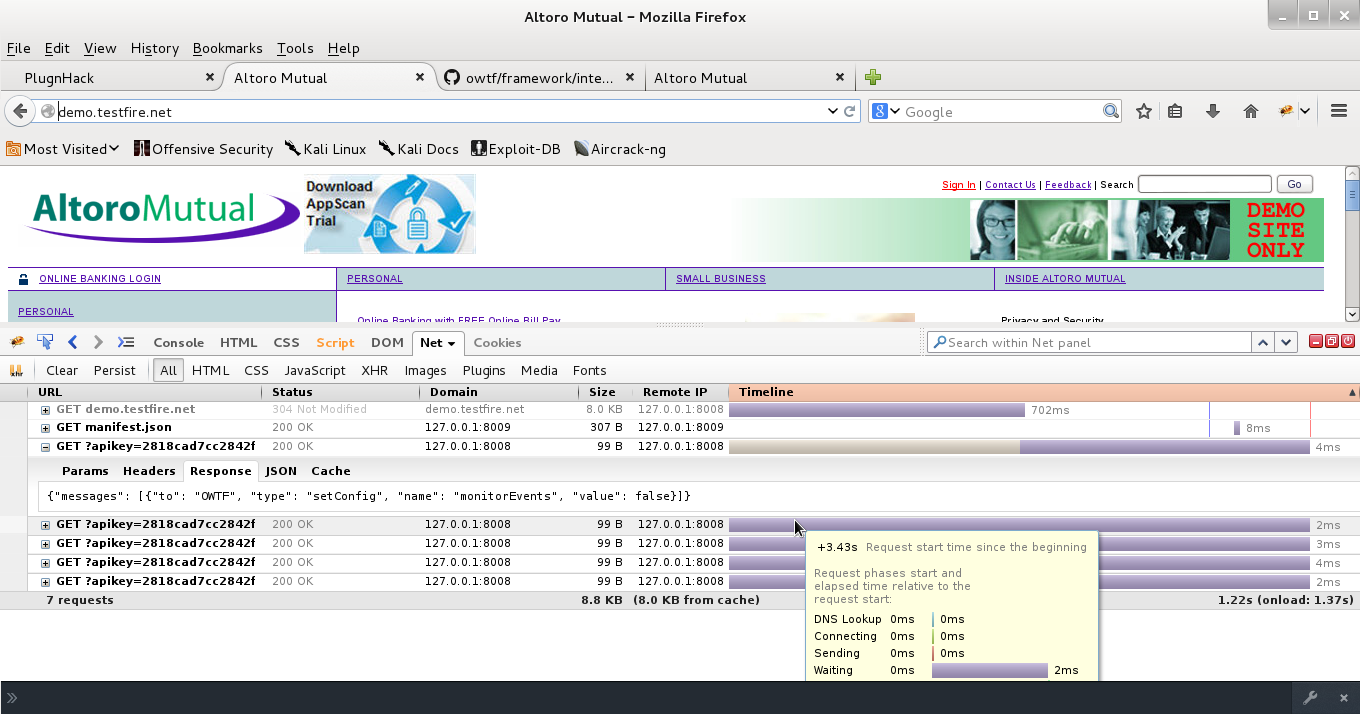Image resolution: width=1360 pixels, height=714 pixels.
Task: Click the browser Back button
Action: point(20,112)
